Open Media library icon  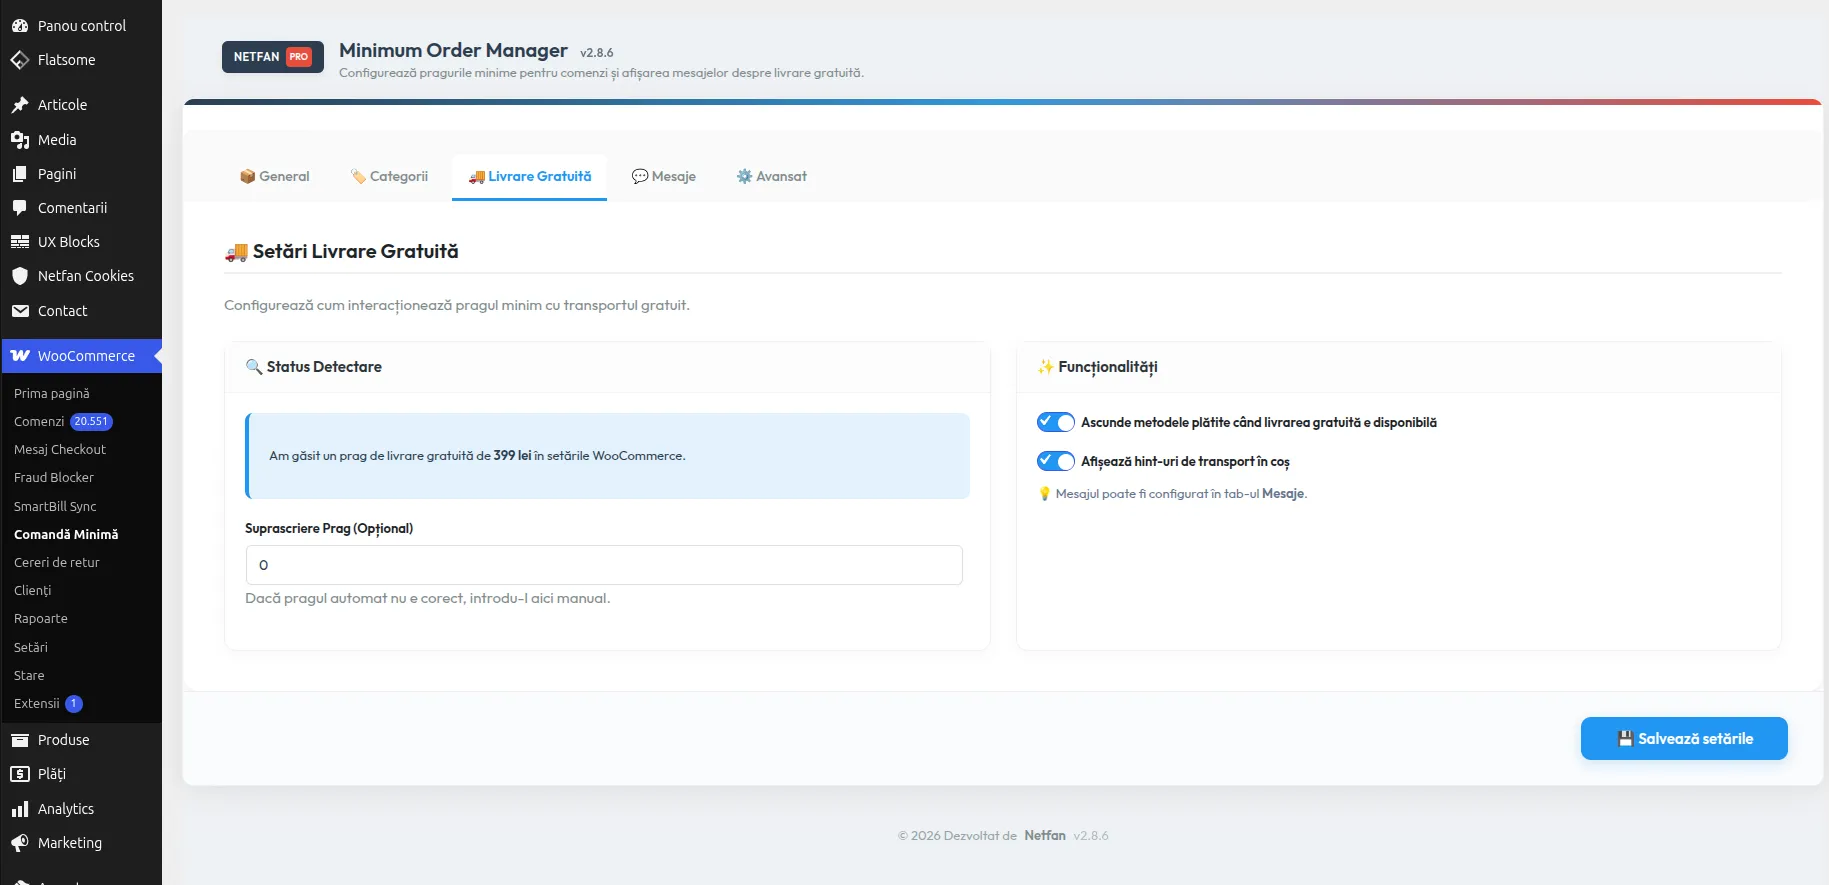pyautogui.click(x=20, y=140)
